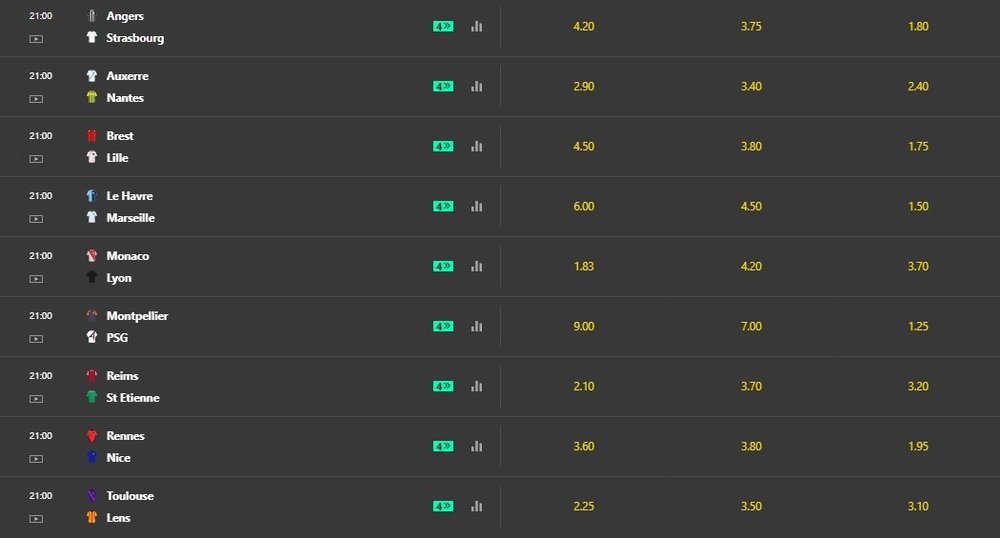Pick Lille away win at 1.75

point(919,146)
